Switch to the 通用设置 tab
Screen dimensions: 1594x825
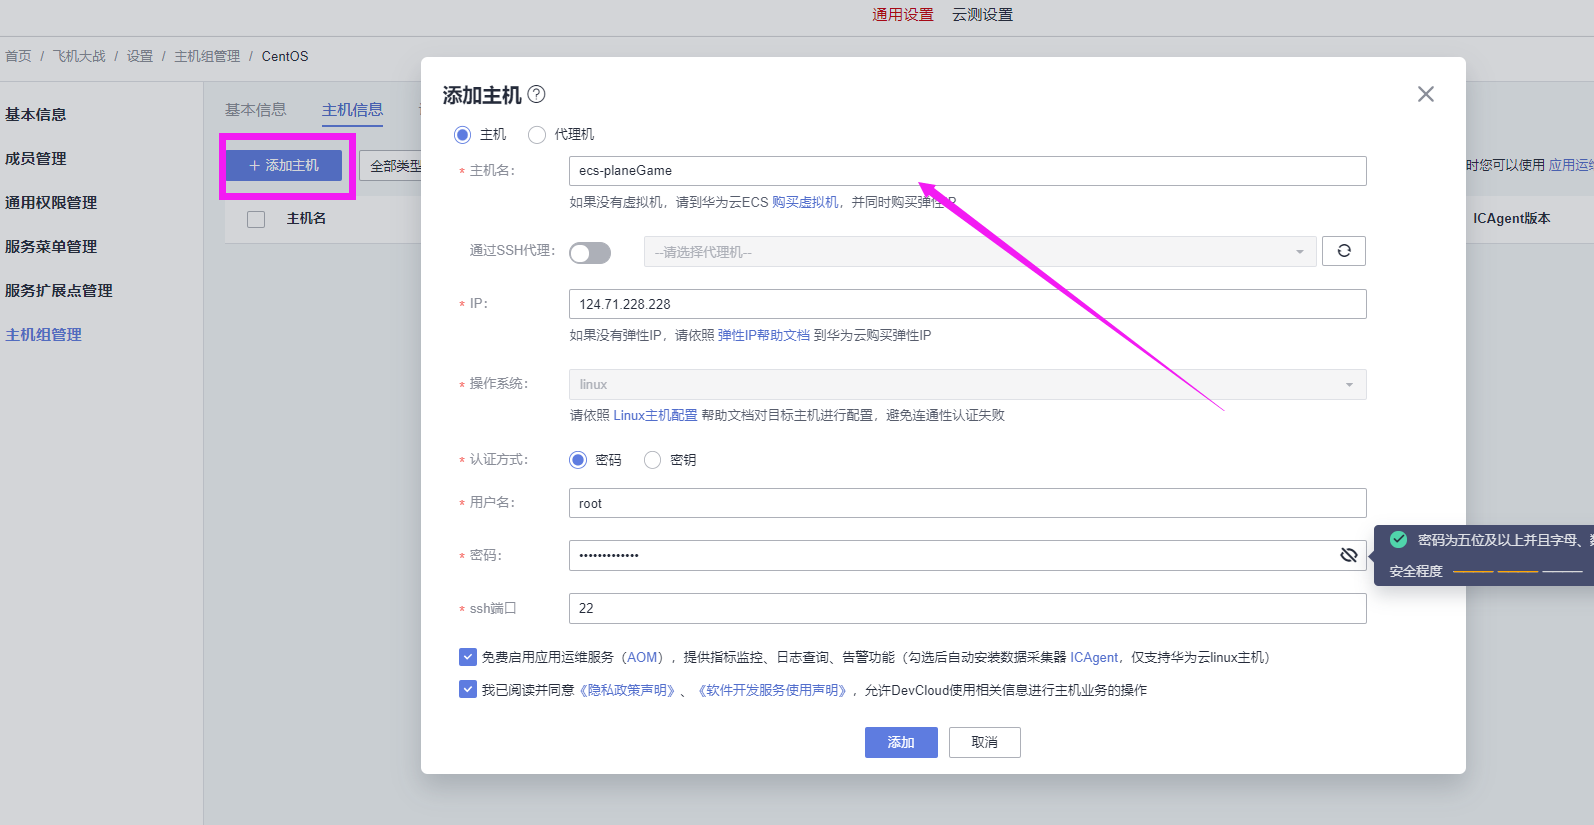(903, 14)
